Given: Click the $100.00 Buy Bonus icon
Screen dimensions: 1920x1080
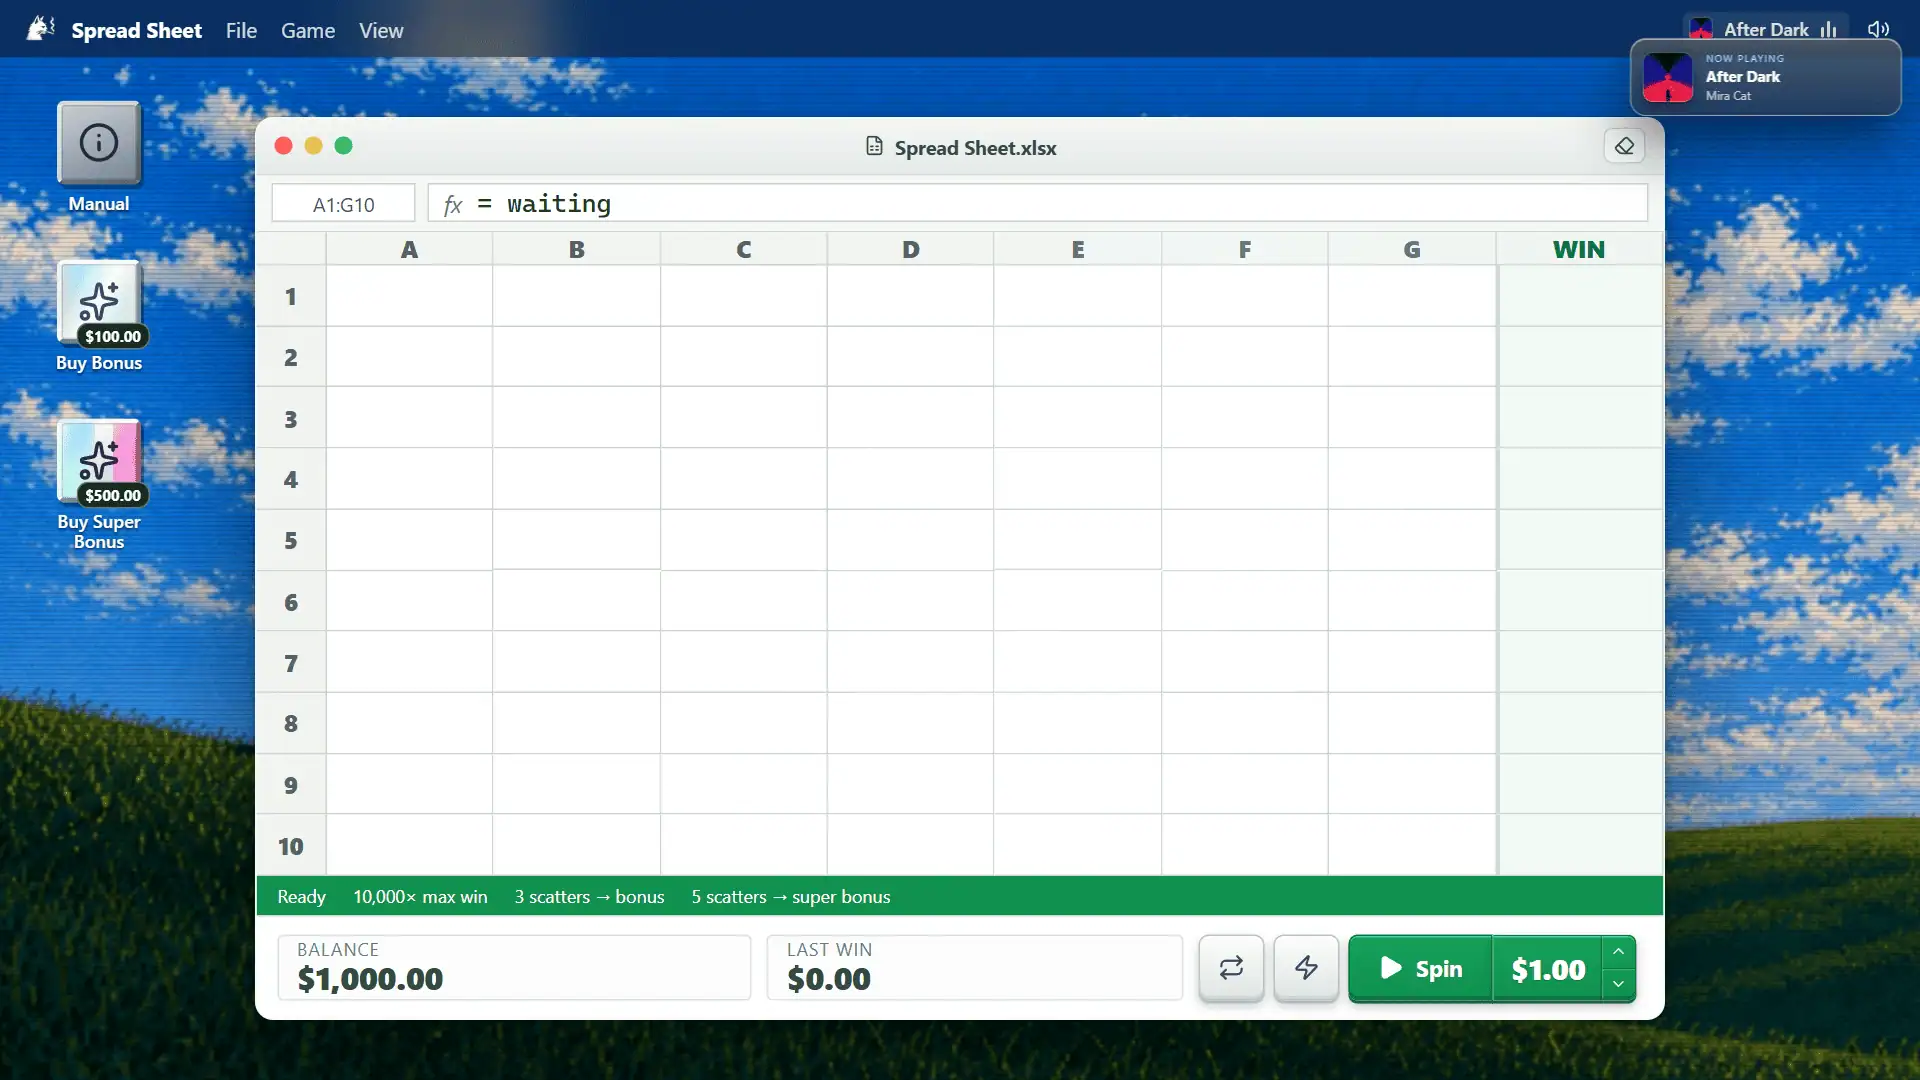Looking at the screenshot, I should tap(99, 303).
